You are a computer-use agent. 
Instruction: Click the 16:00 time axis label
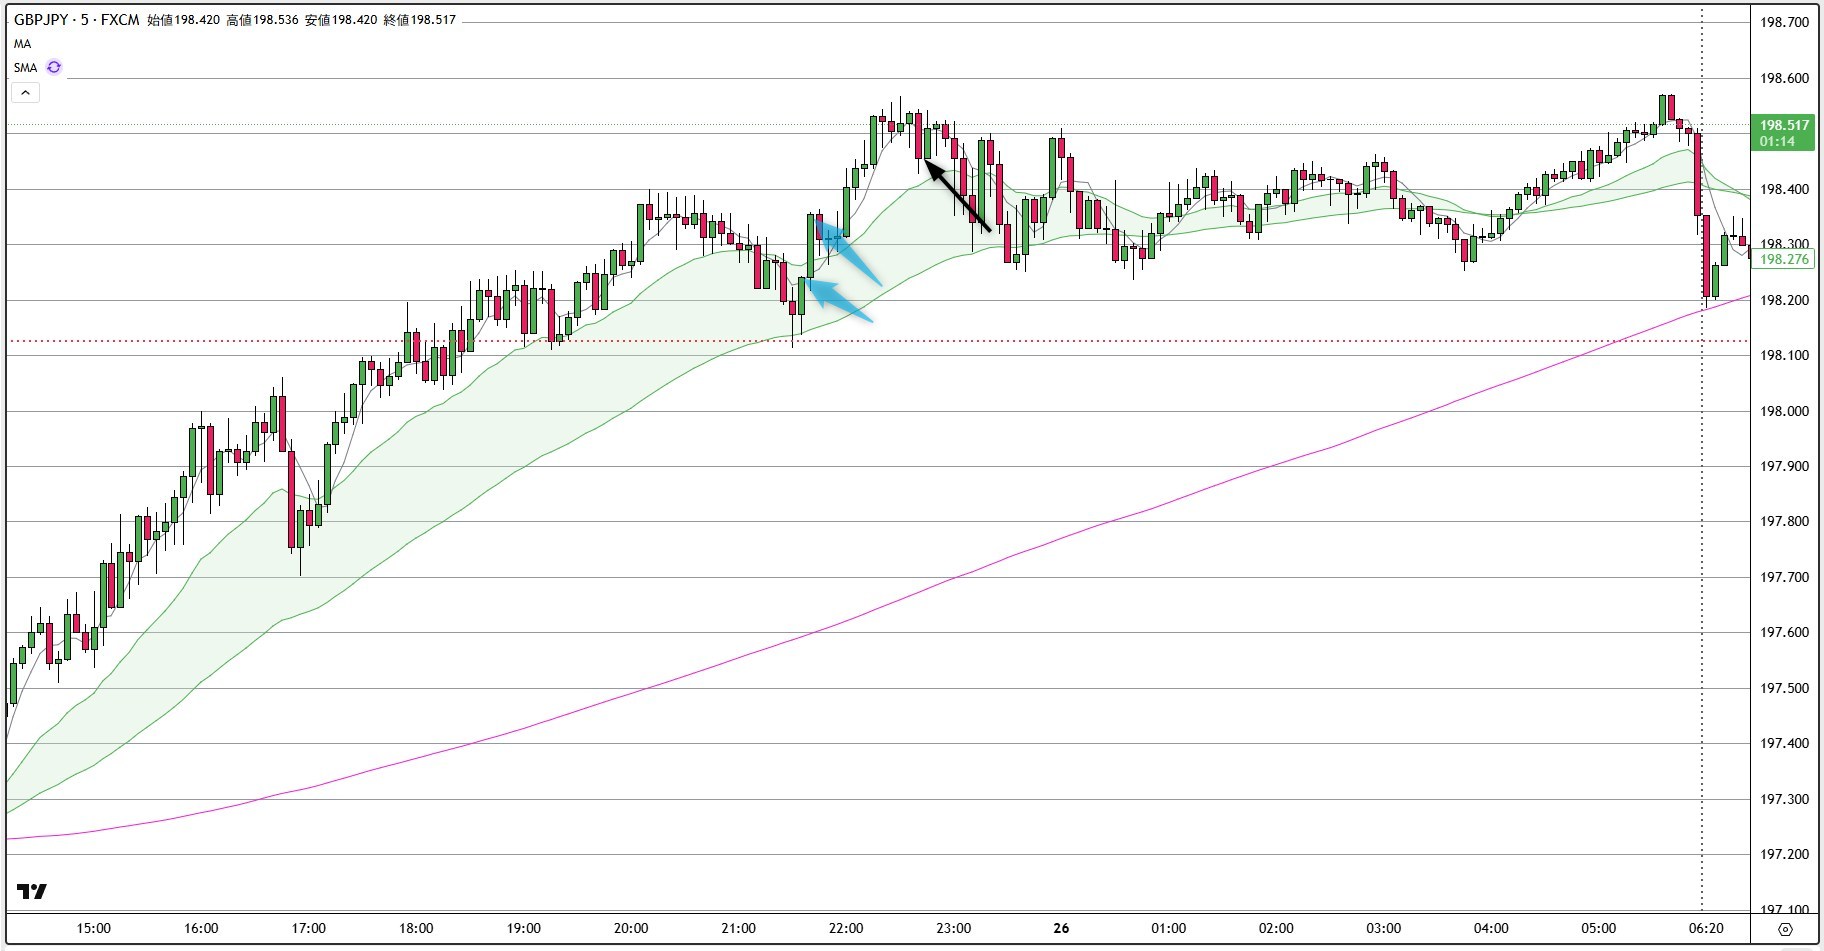click(x=201, y=928)
